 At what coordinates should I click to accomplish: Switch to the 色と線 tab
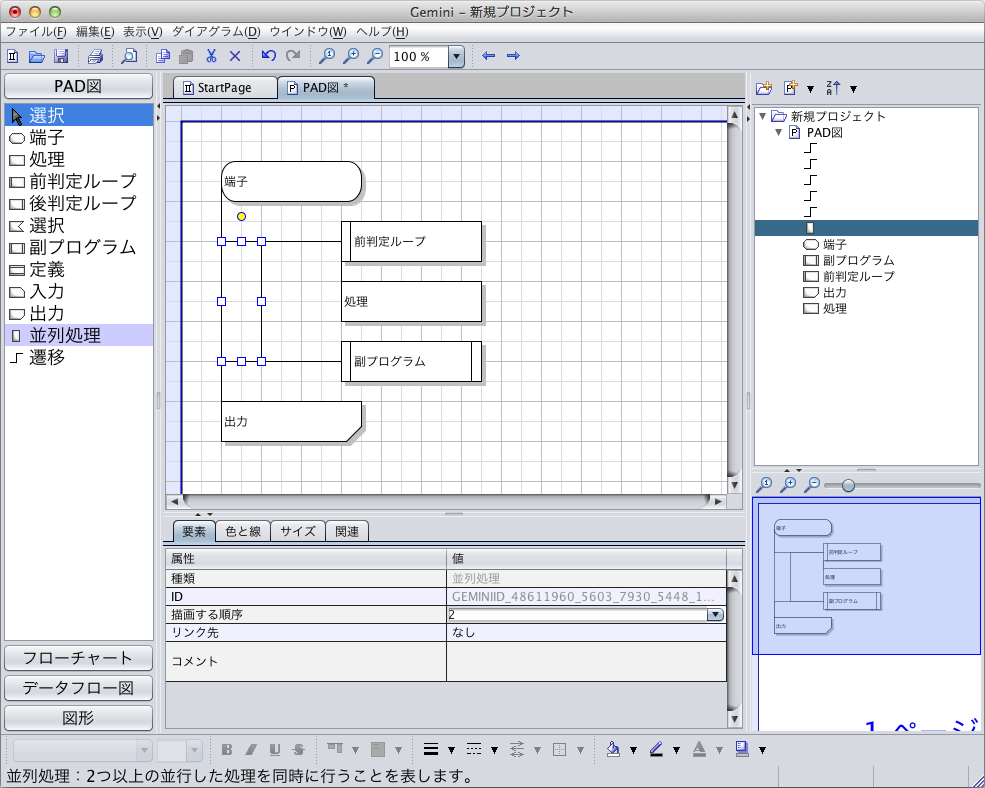(243, 532)
